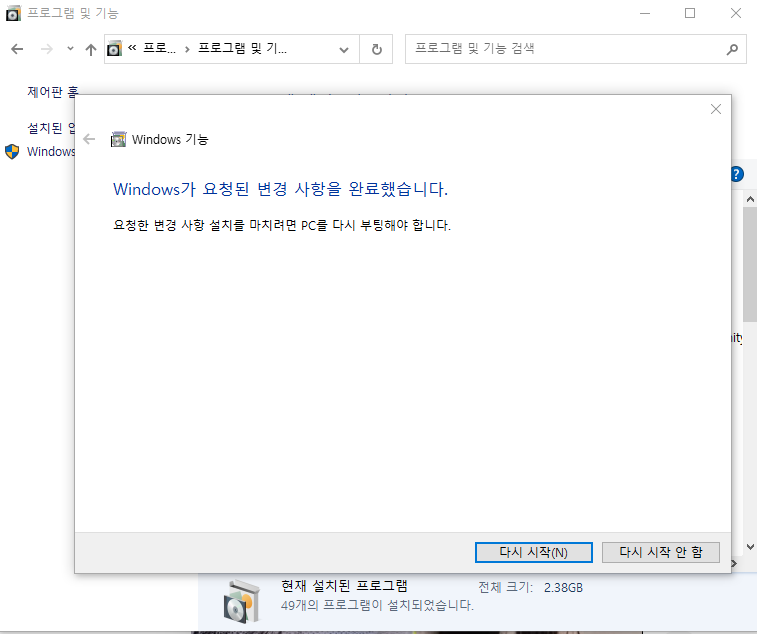Close the Windows 기능 dialog
757x634 pixels.
(x=715, y=109)
